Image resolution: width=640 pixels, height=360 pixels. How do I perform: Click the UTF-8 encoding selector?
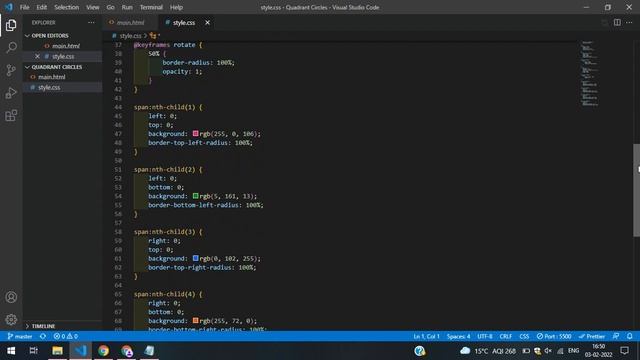(x=485, y=336)
